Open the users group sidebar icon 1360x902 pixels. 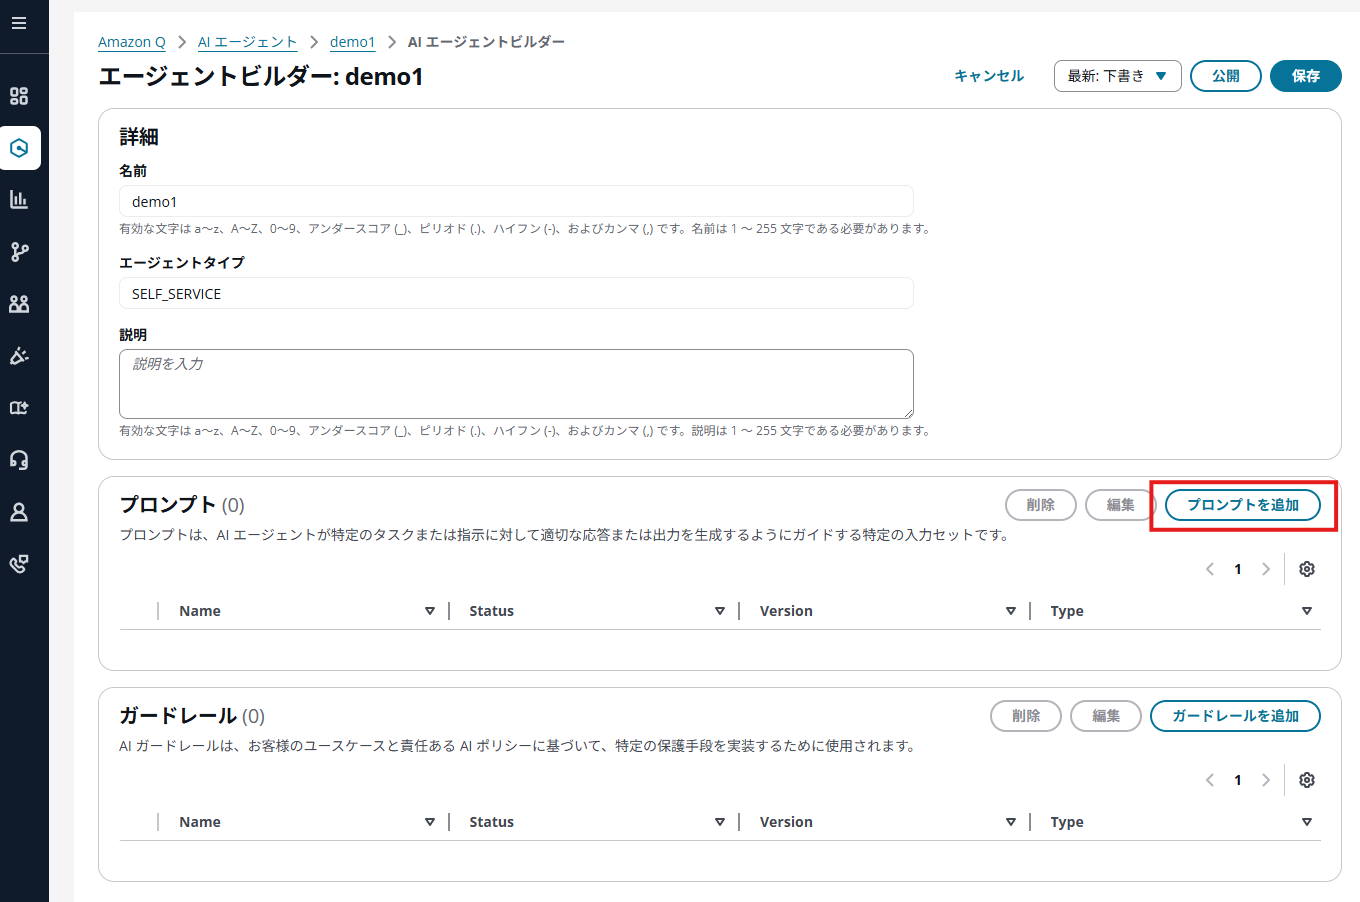point(19,304)
